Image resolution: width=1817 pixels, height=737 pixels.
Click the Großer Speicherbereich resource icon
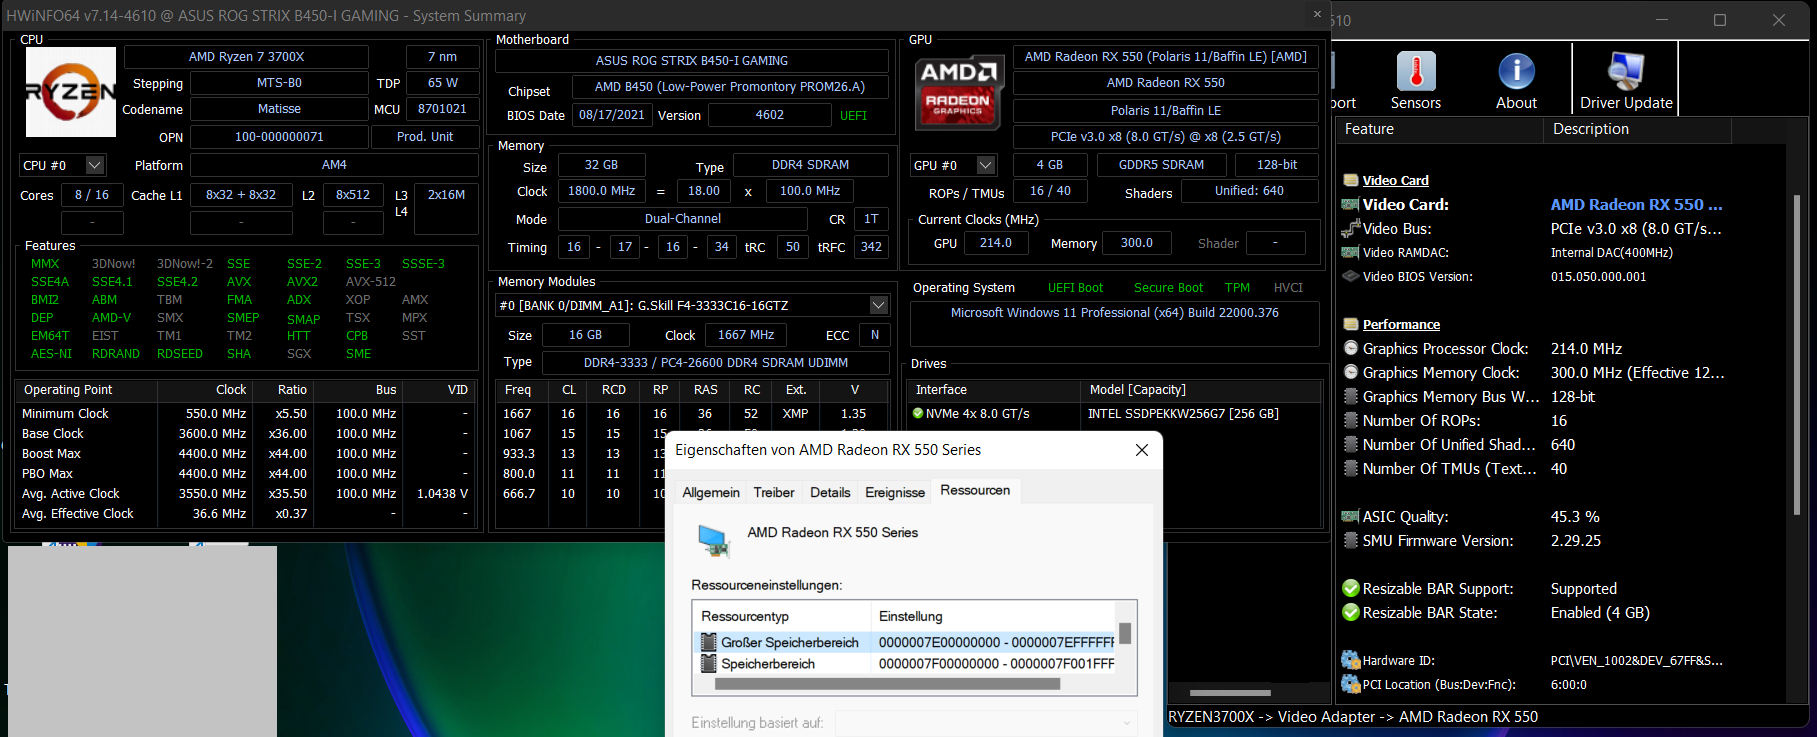pos(709,642)
